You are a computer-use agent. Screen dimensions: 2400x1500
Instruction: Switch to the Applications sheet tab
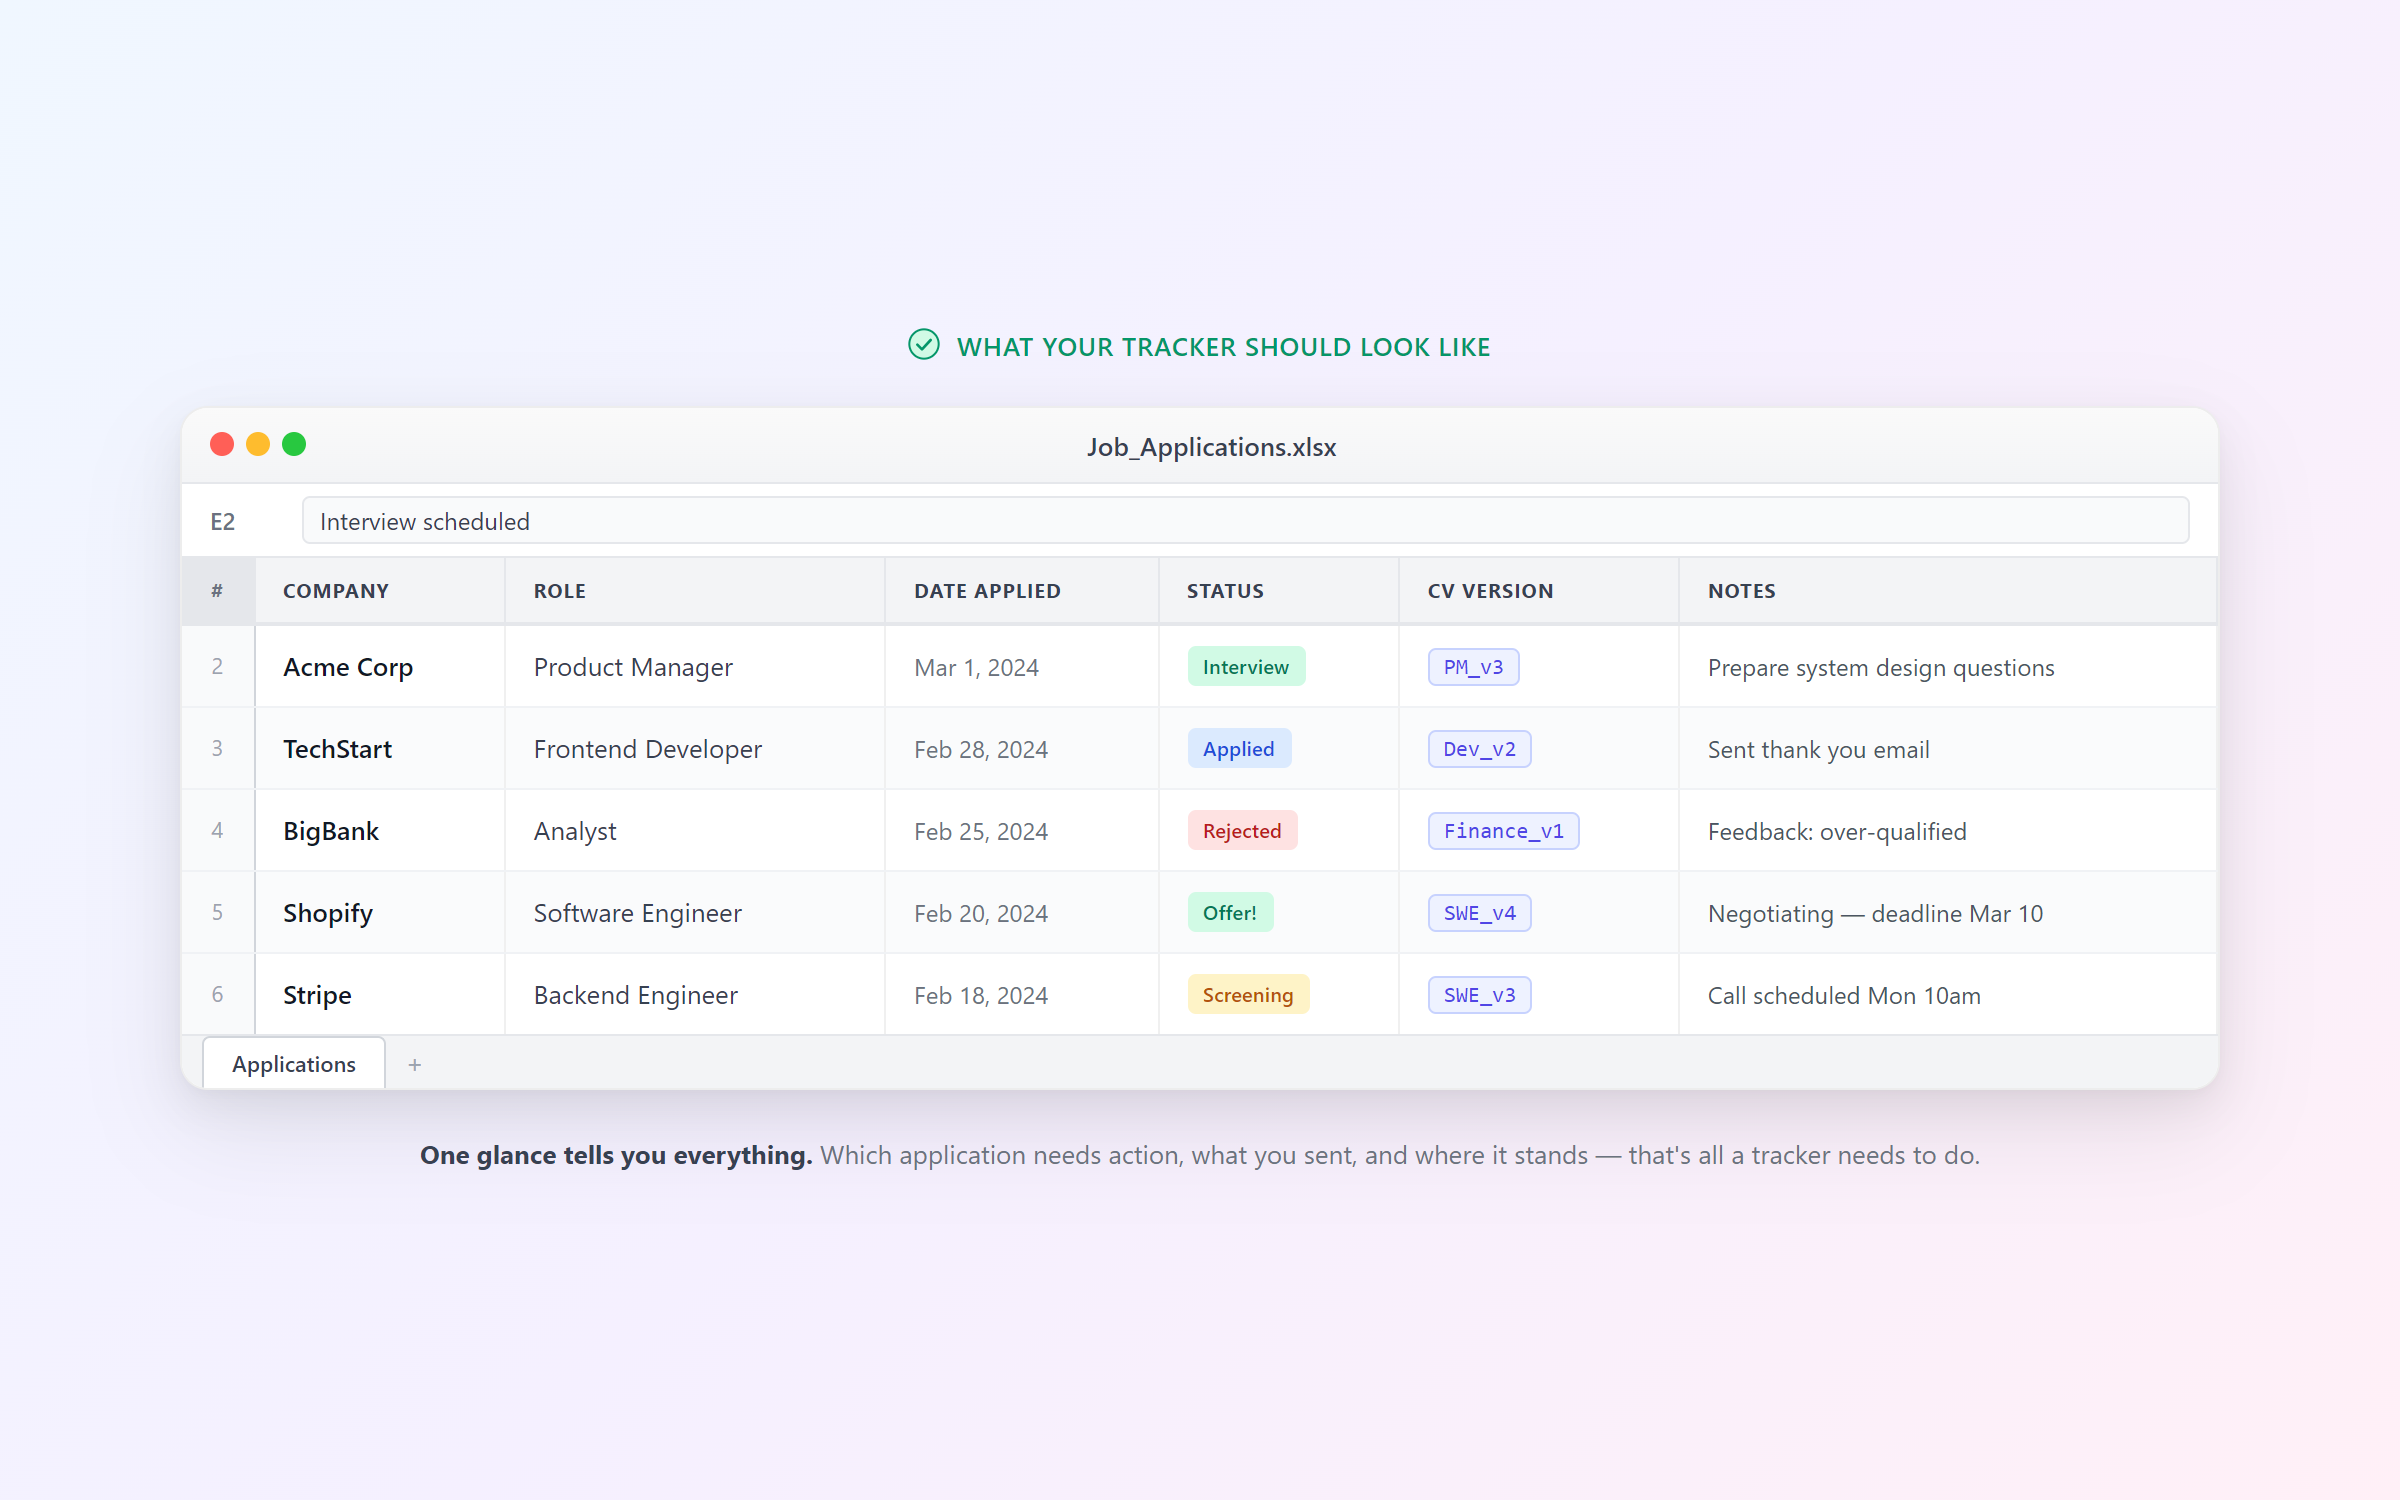(x=293, y=1063)
